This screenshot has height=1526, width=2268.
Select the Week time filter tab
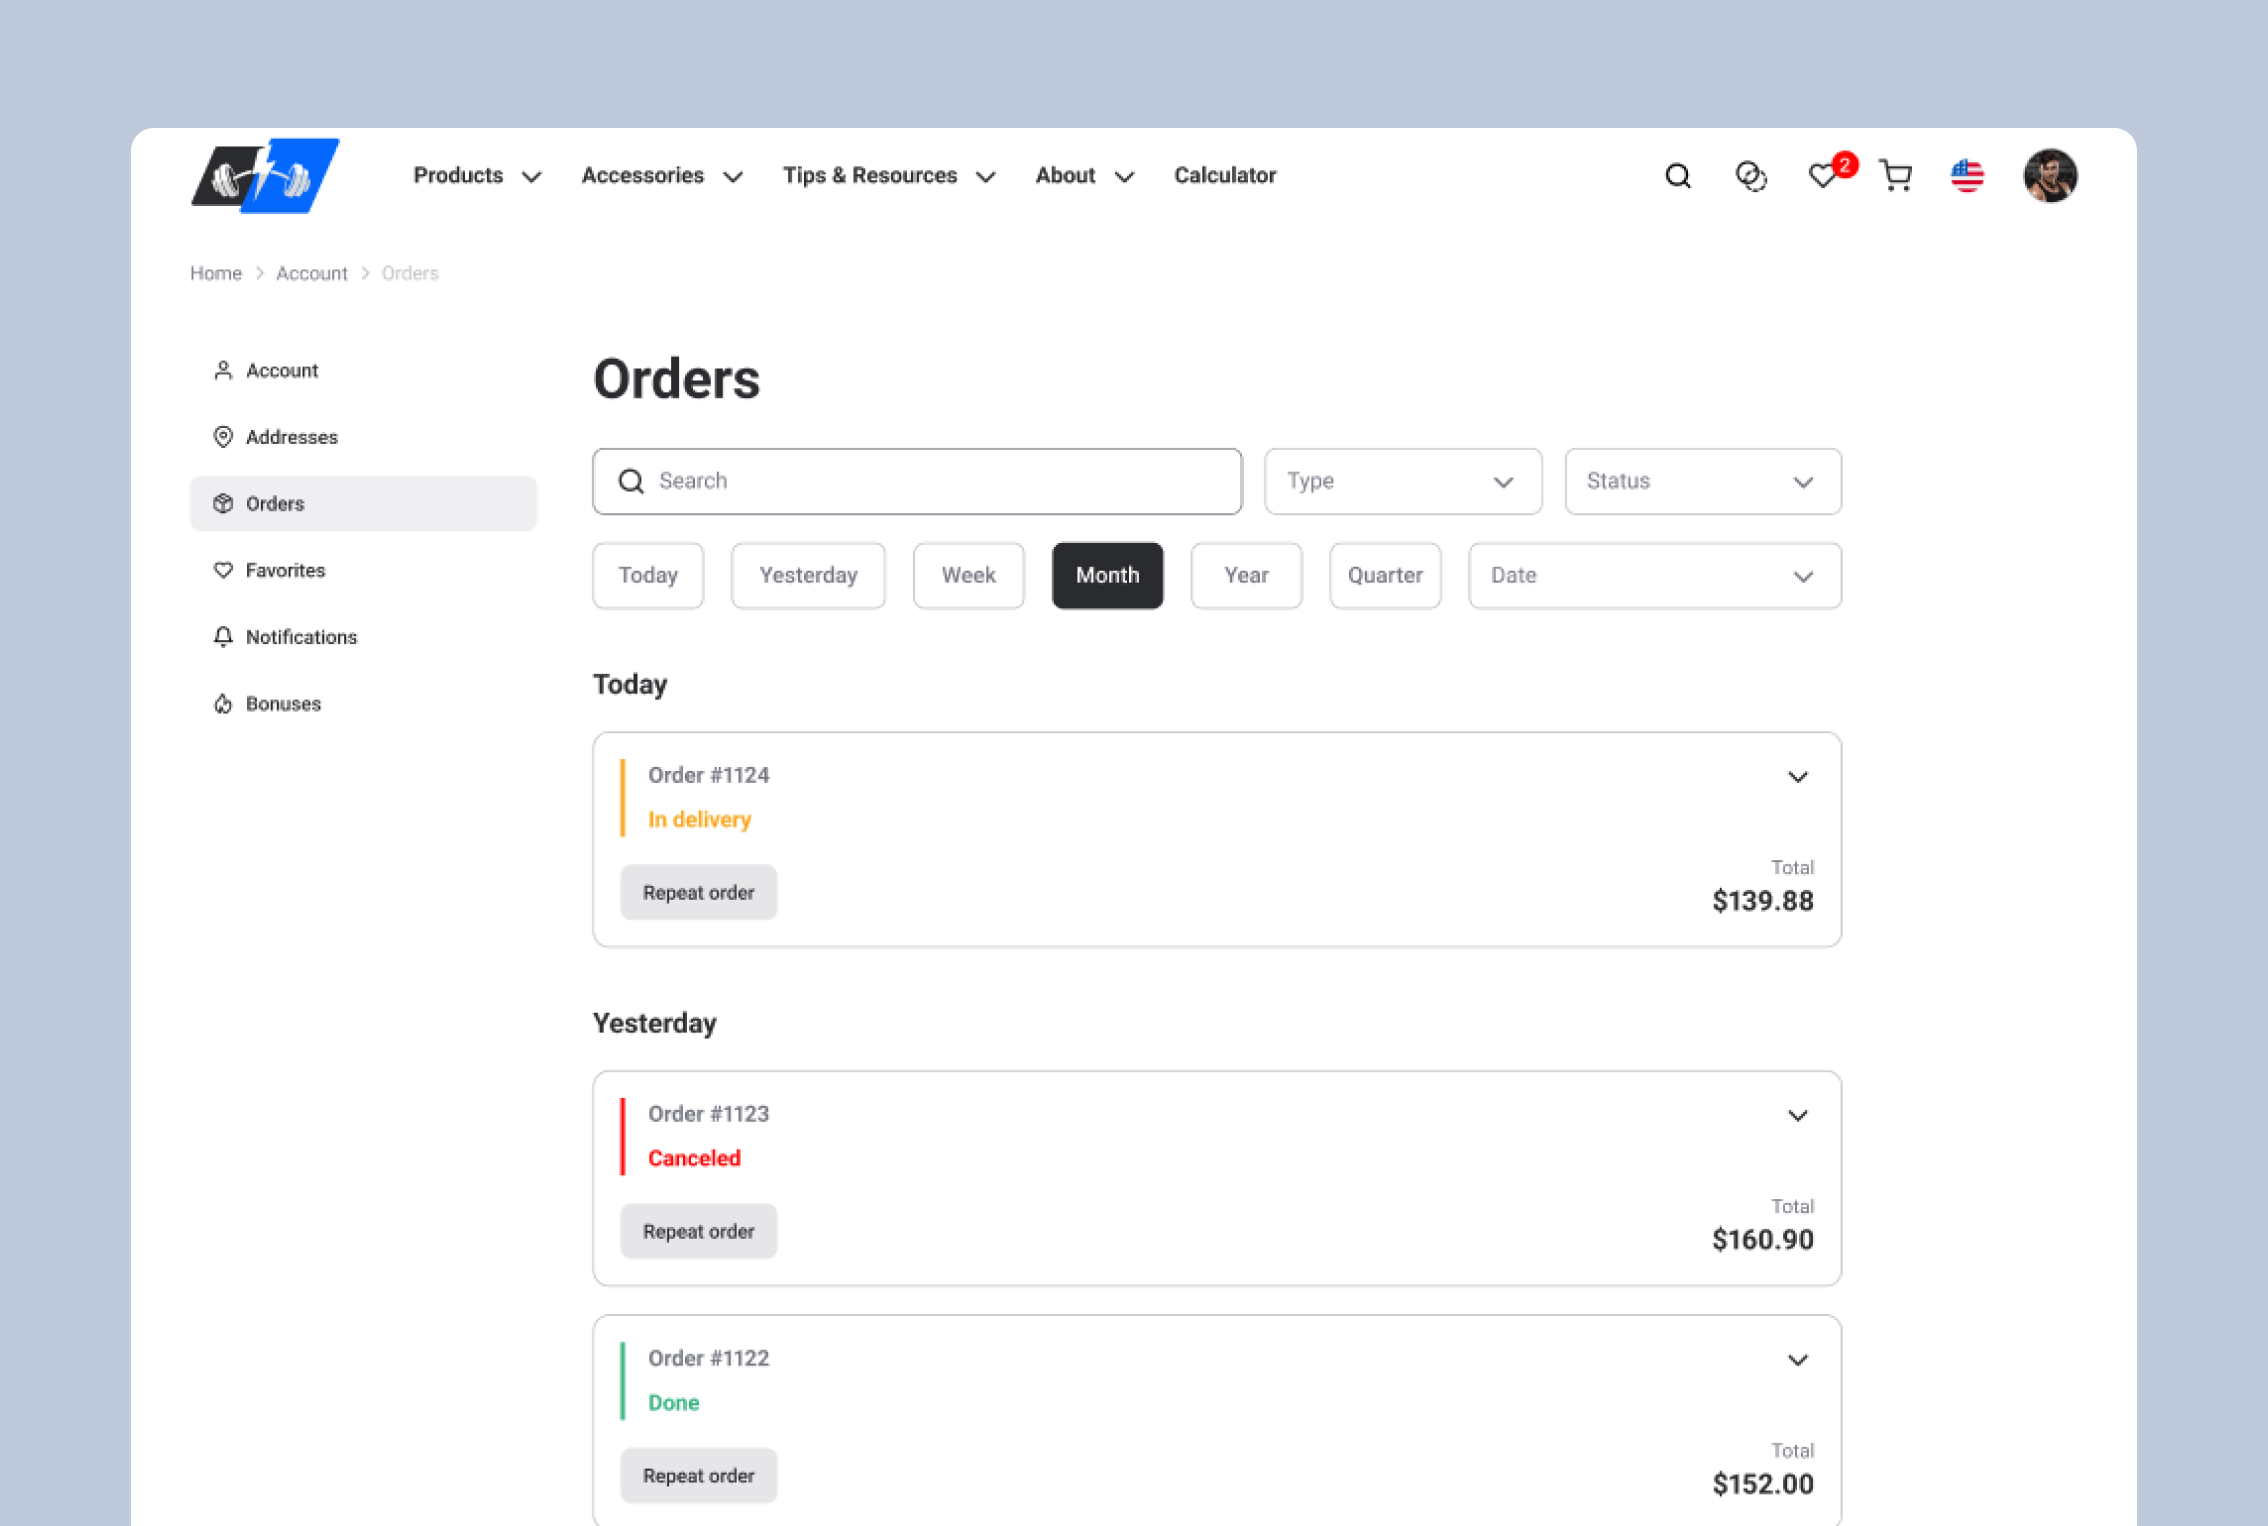[967, 574]
